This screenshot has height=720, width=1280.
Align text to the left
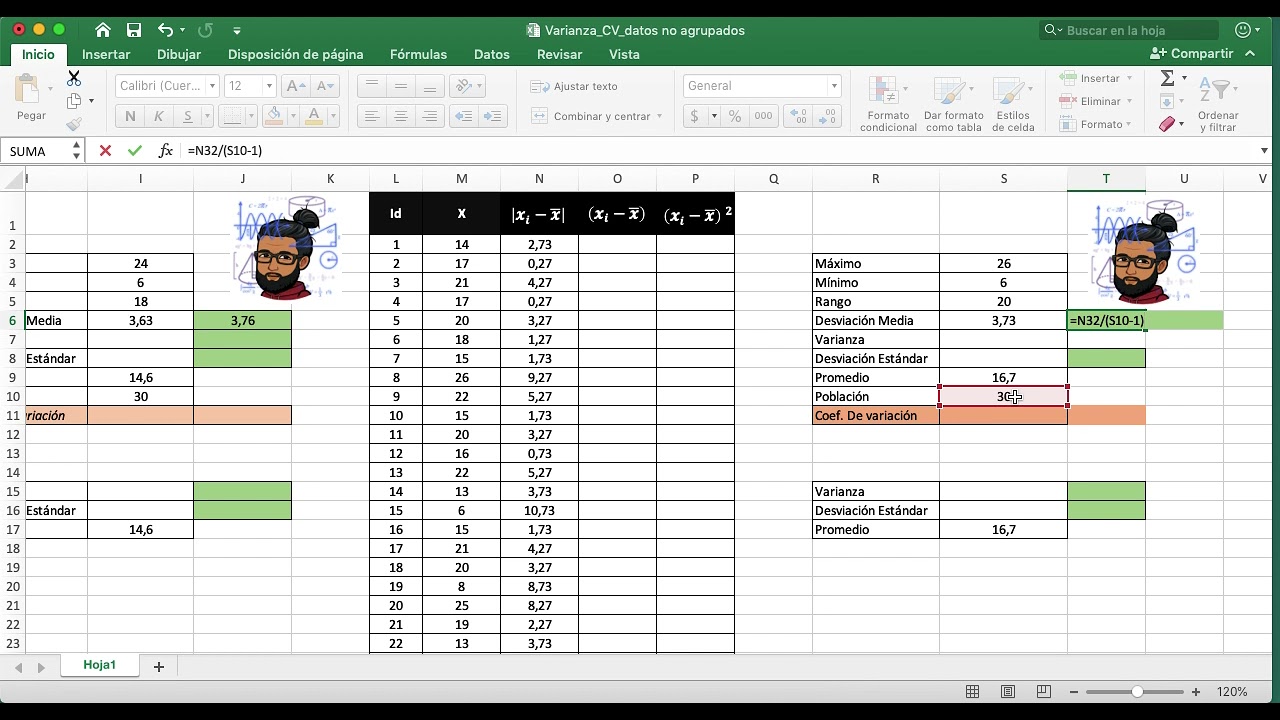coord(372,116)
